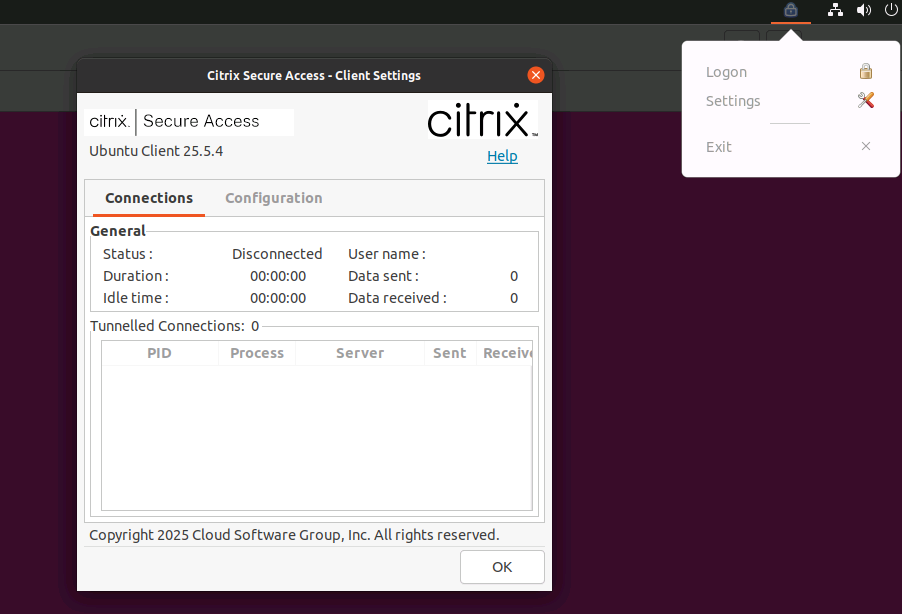
Task: Click the padlock icon beside Logon
Action: tap(866, 71)
